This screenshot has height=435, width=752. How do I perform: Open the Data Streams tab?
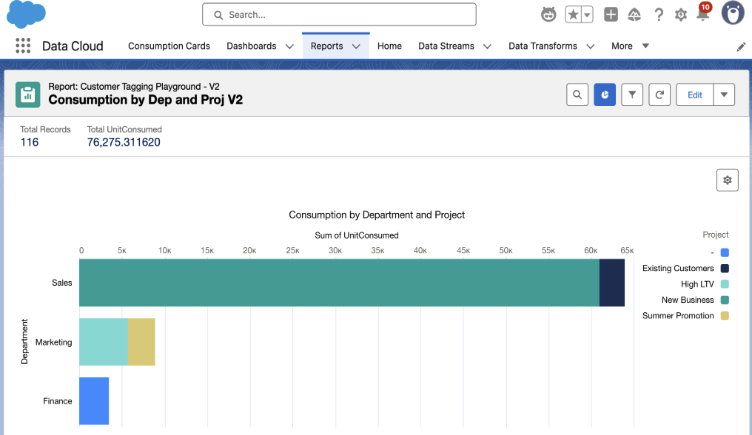coord(446,46)
